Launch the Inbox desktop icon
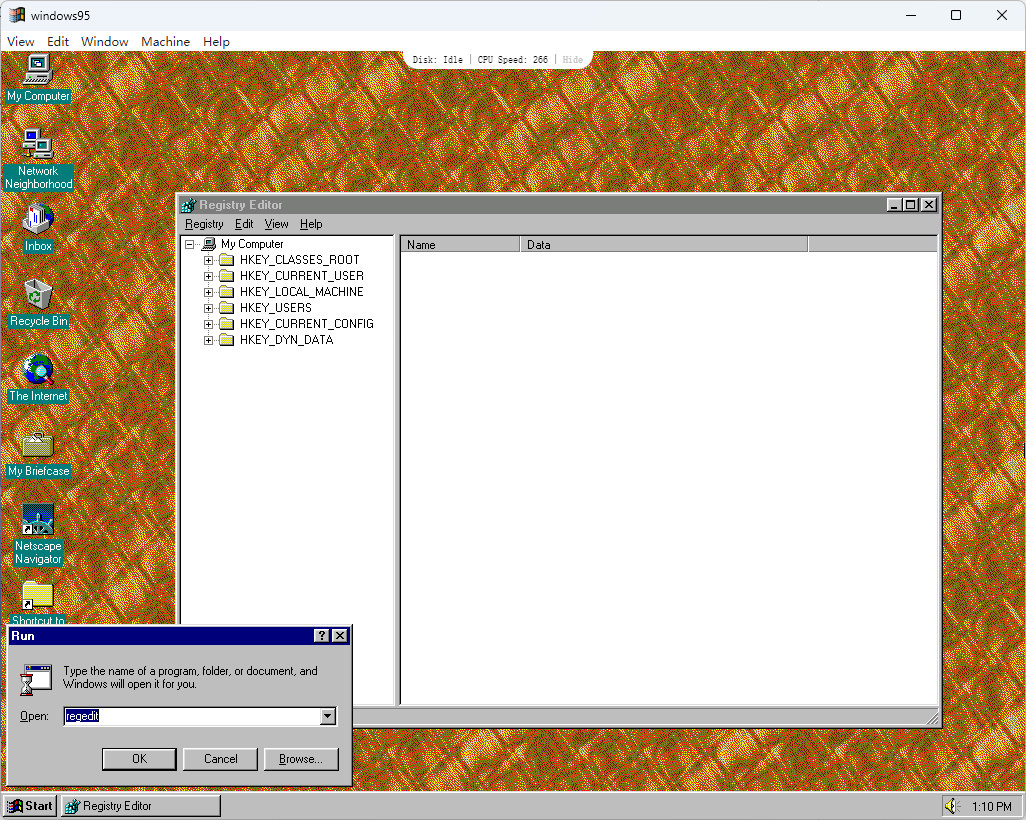 coord(37,220)
